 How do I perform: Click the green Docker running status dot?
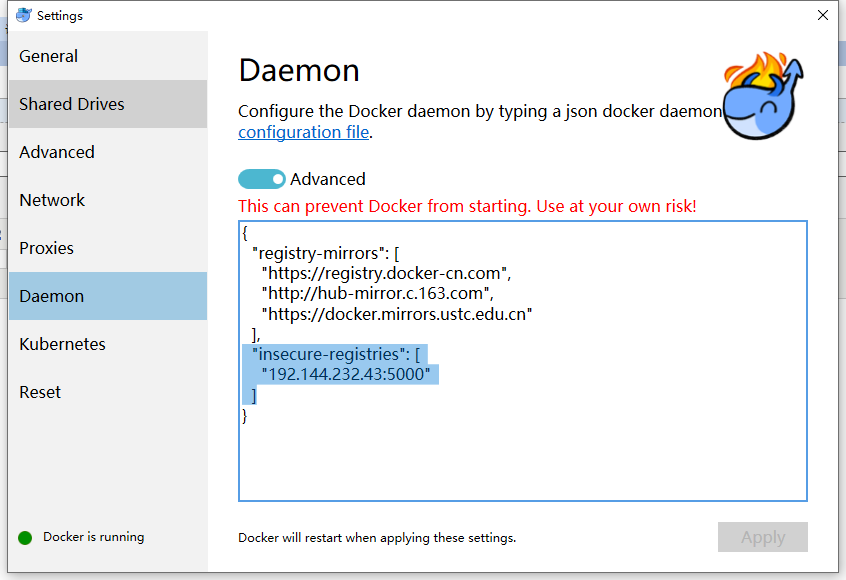(25, 537)
